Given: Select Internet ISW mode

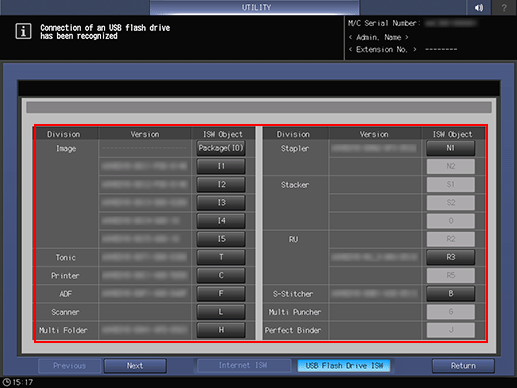Looking at the screenshot, I should pos(243,366).
